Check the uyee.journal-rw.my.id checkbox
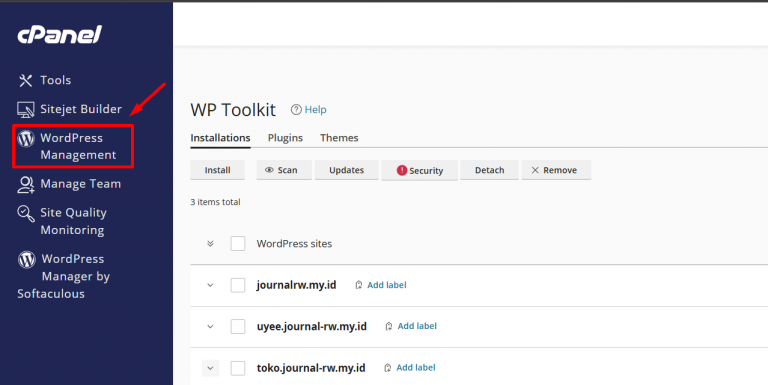The width and height of the screenshot is (768, 385). point(238,326)
